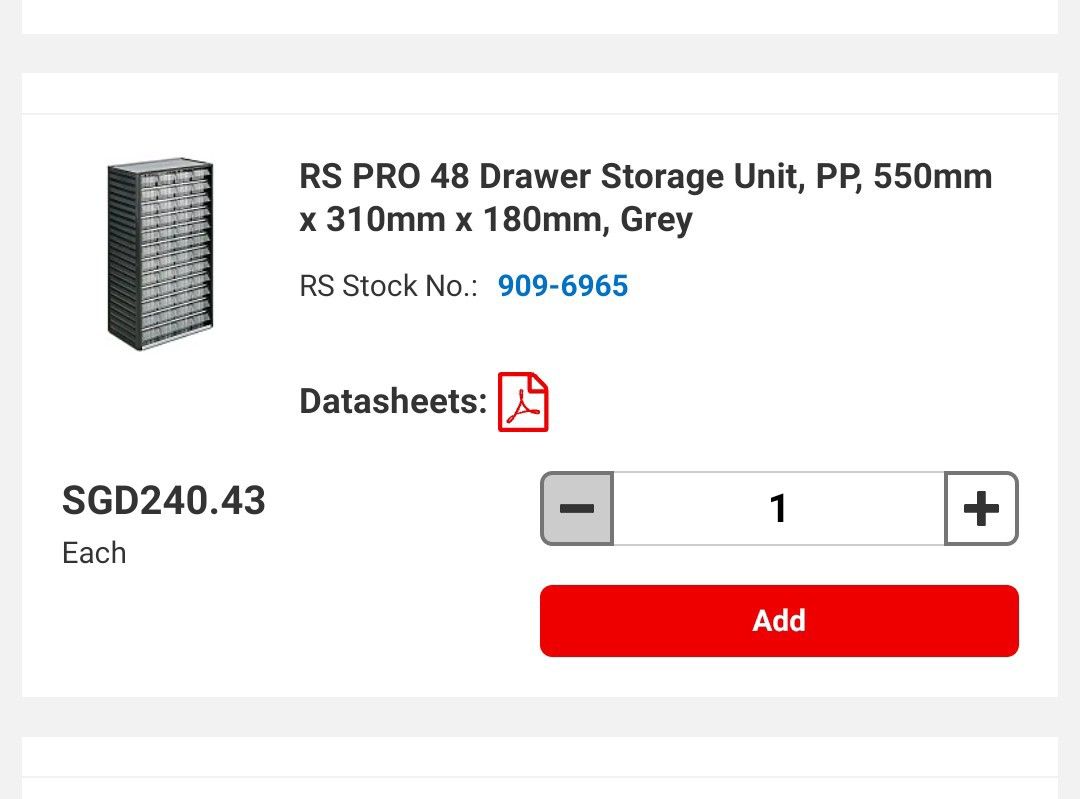The width and height of the screenshot is (1080, 799).
Task: Click the Datasheets label
Action: (x=389, y=401)
